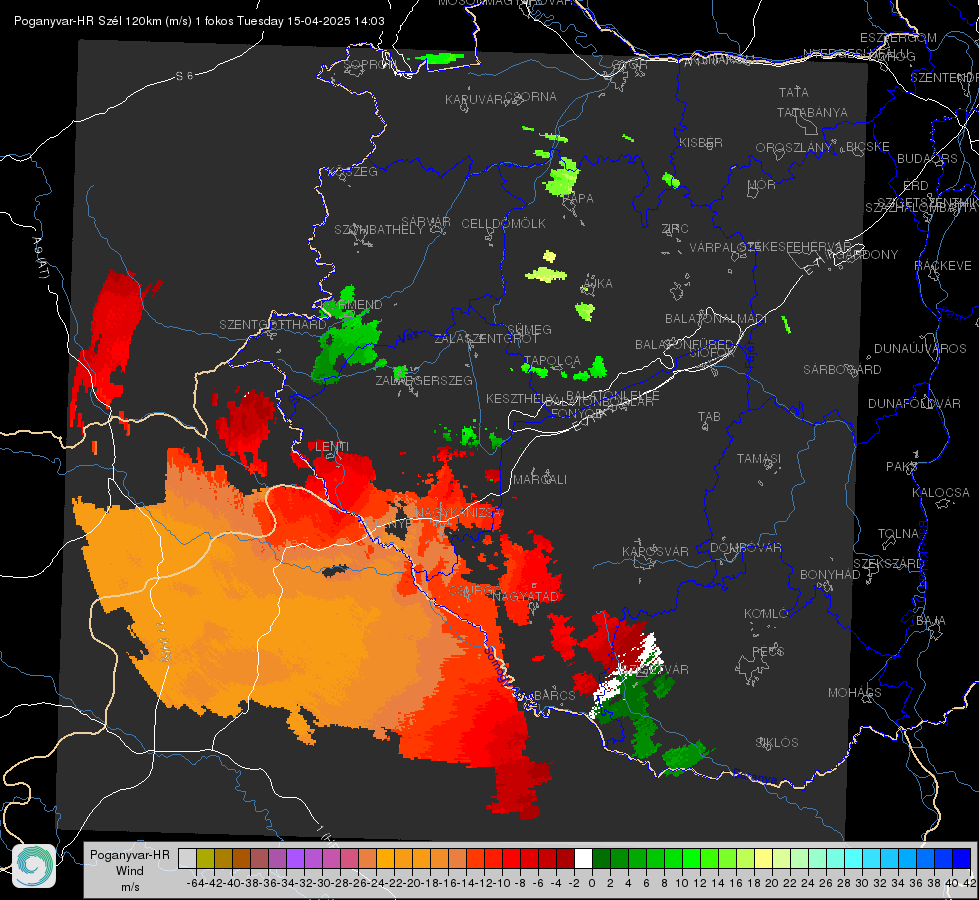Click the SÜMEG city label
979x900 pixels.
pos(529,329)
